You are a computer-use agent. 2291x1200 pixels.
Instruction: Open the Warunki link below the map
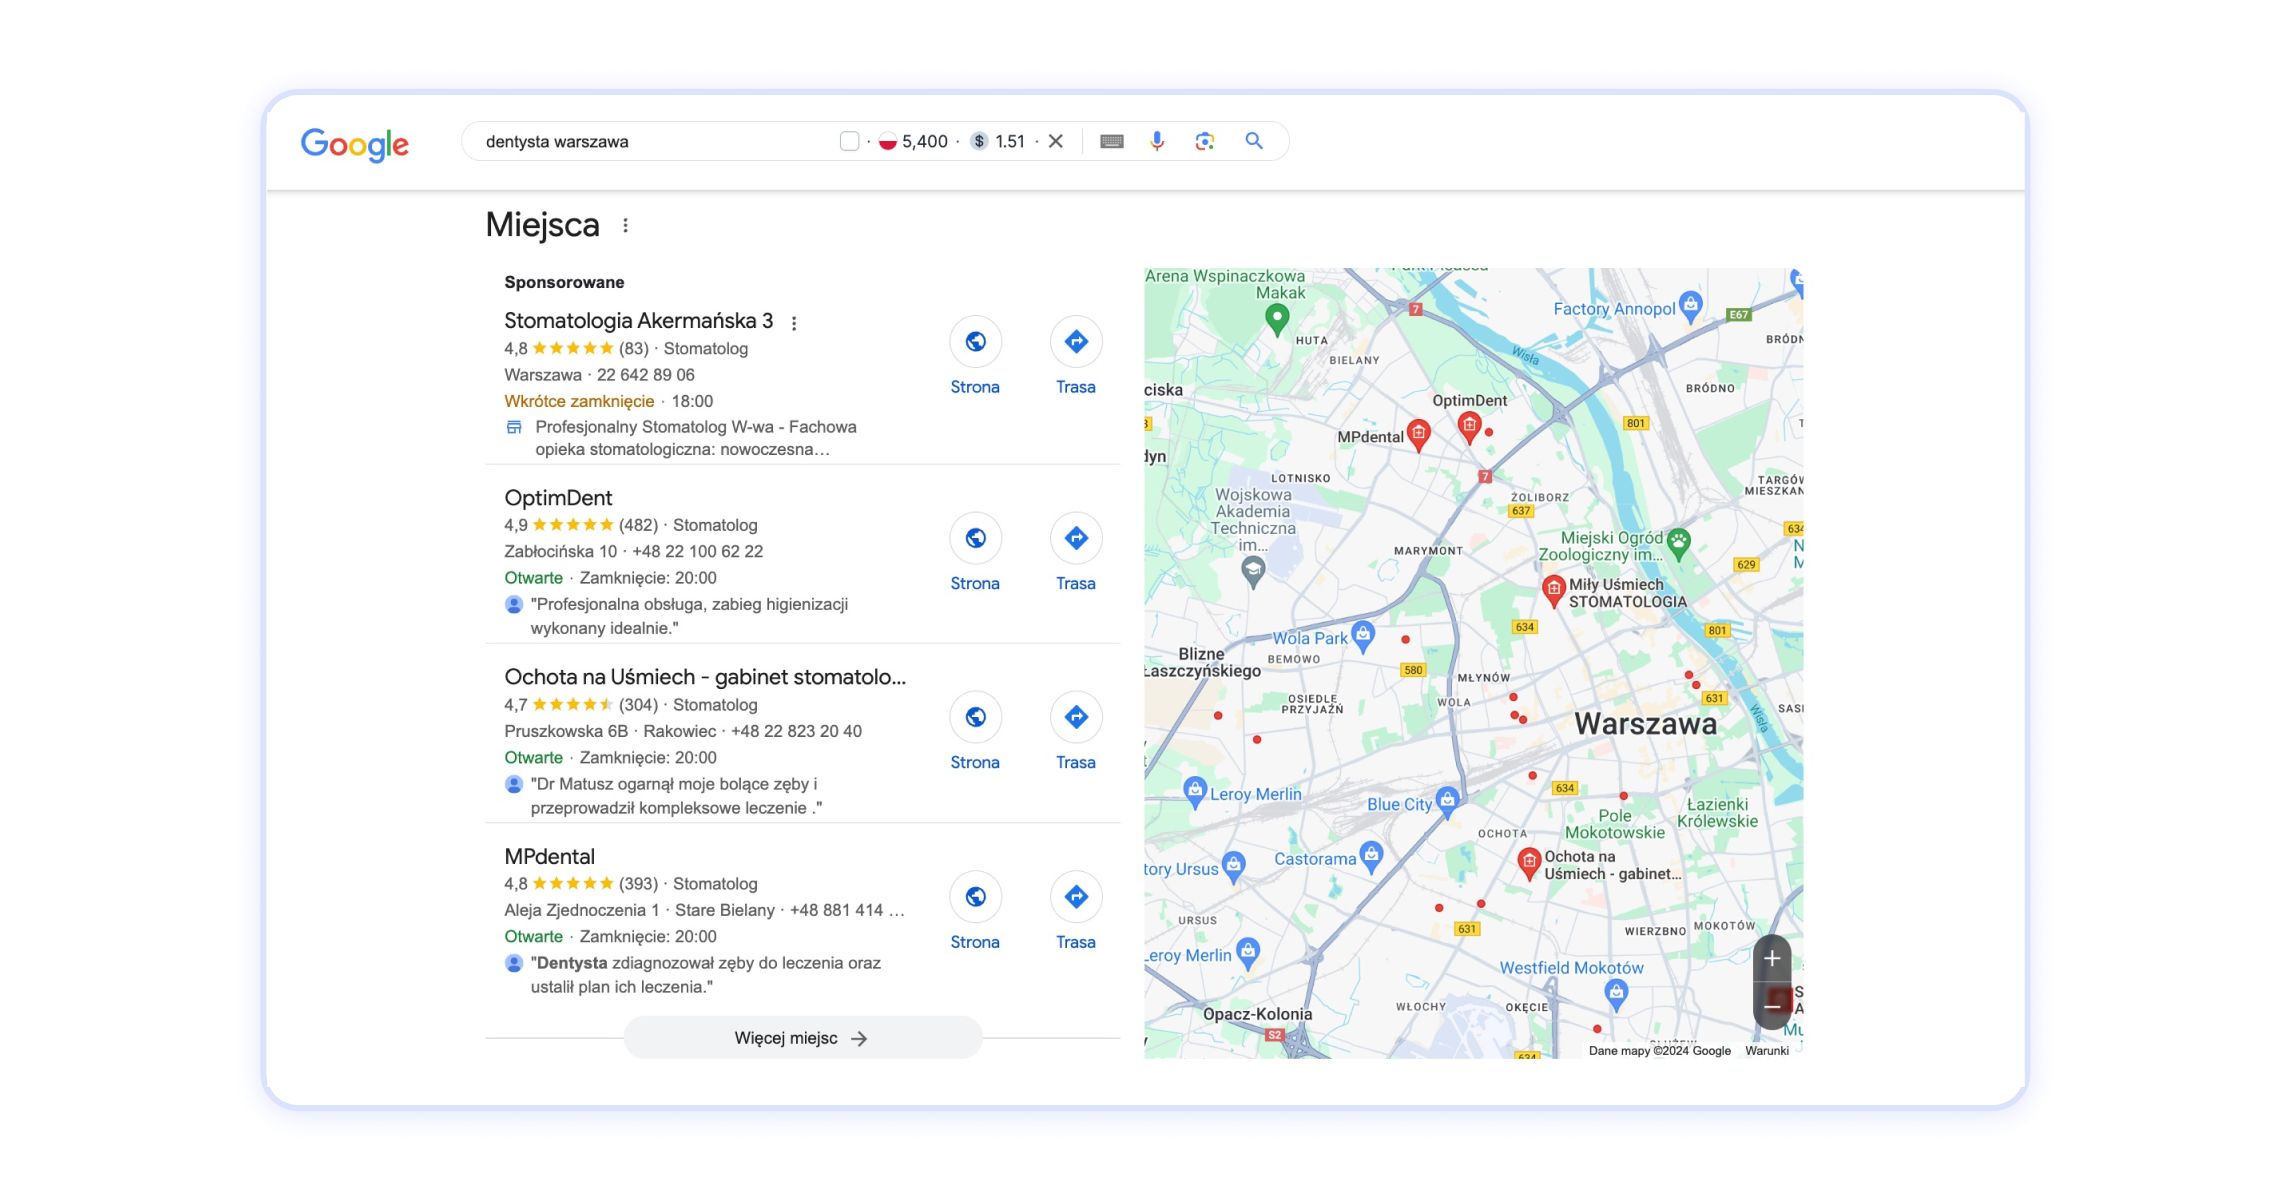coord(1766,1050)
